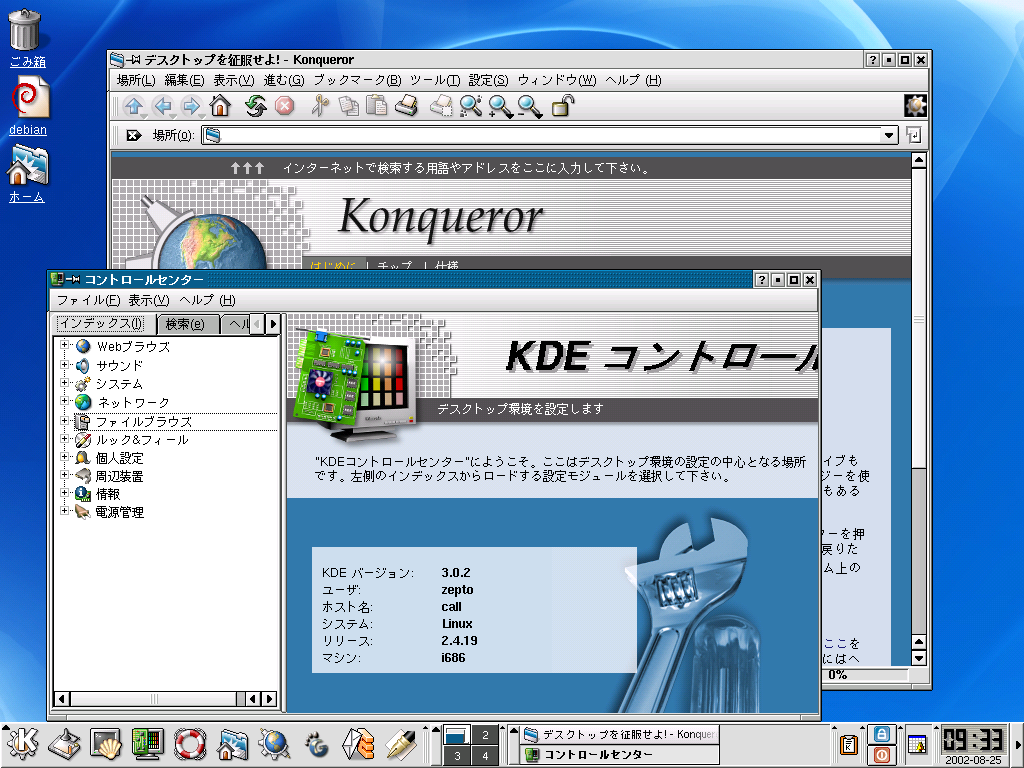This screenshot has height=768, width=1024.
Task: Open the pen editor icon on panel
Action: [x=400, y=744]
